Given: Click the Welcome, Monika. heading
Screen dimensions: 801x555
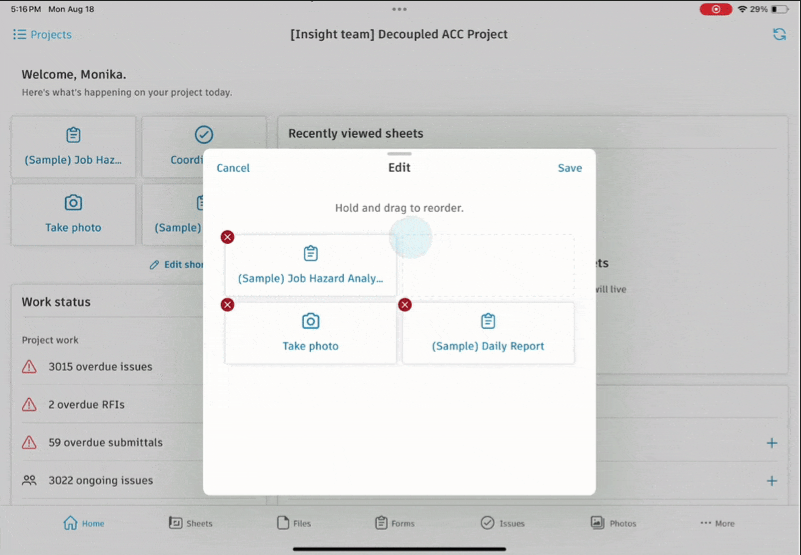Looking at the screenshot, I should (x=74, y=75).
